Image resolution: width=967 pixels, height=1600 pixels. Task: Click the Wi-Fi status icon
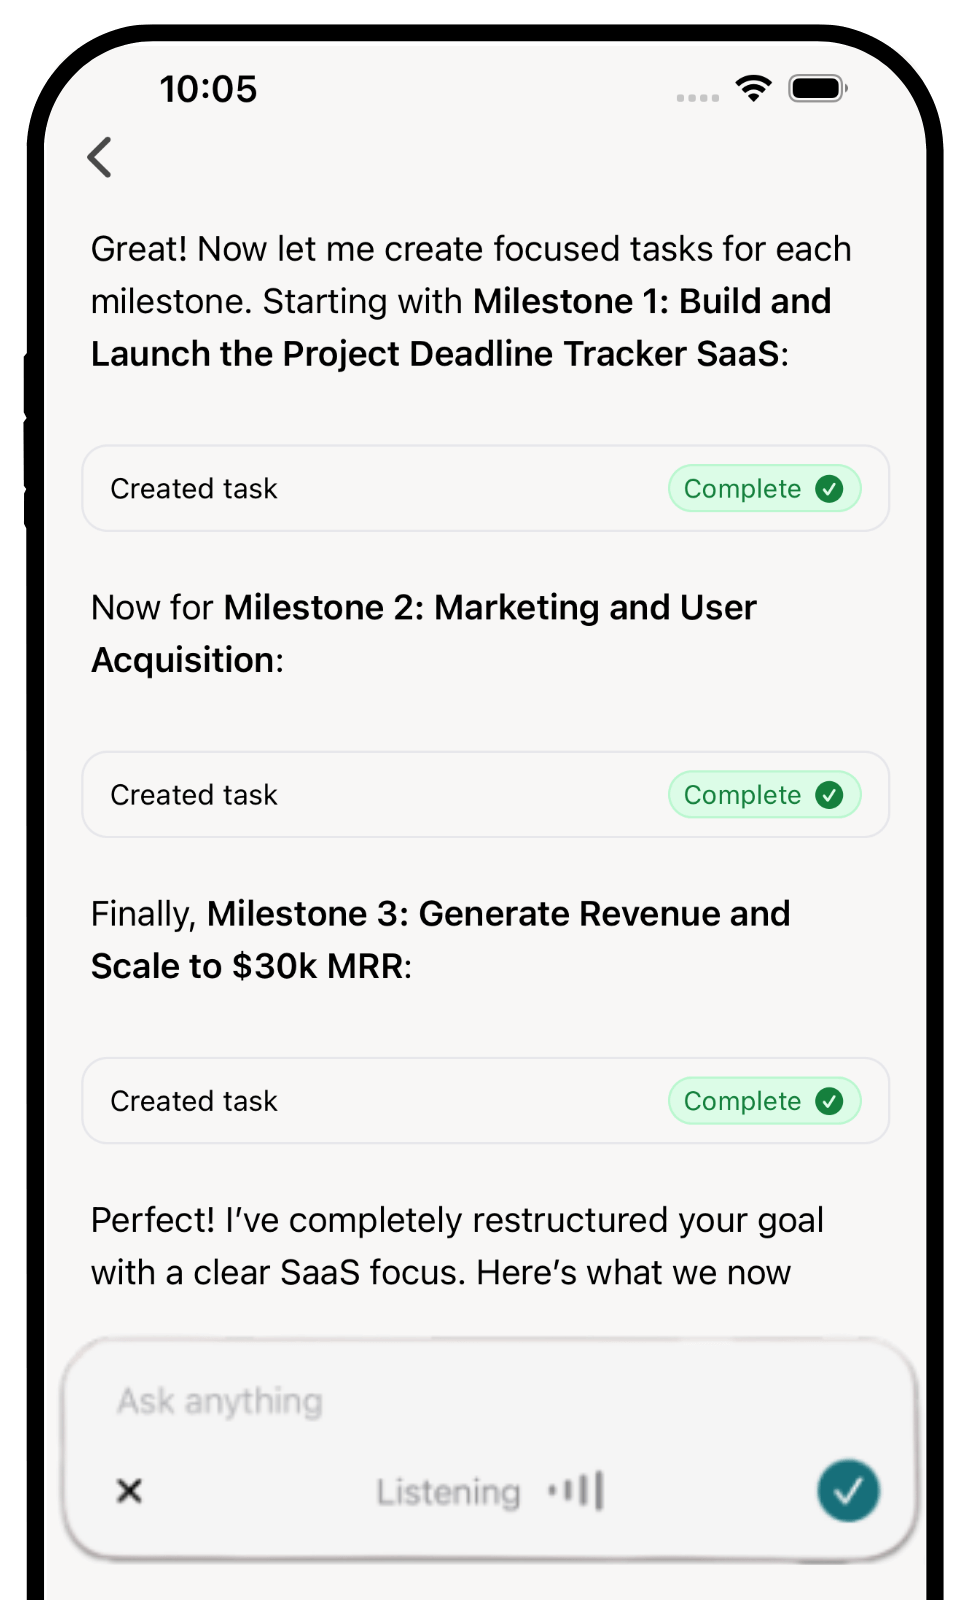click(x=753, y=88)
